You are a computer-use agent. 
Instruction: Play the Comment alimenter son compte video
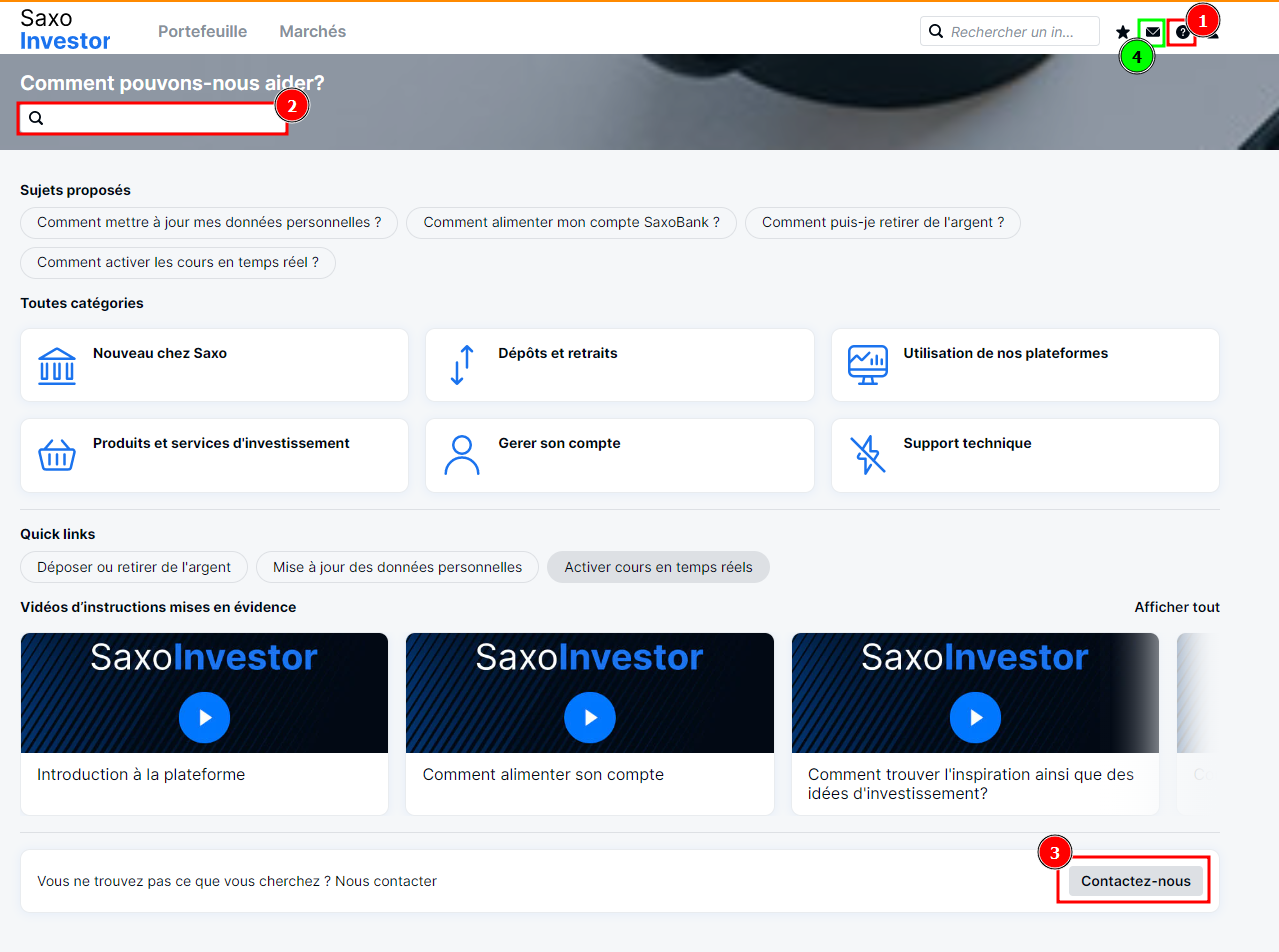[590, 717]
